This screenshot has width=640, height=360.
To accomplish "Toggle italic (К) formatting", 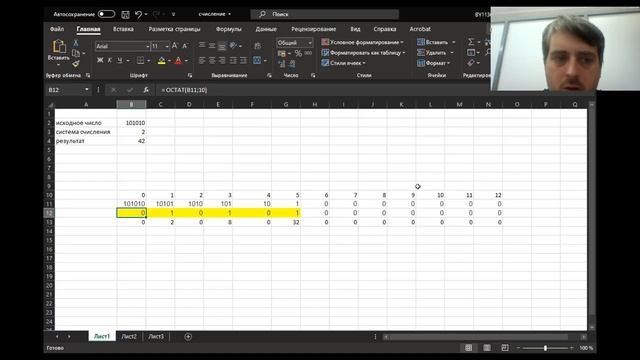I will [x=110, y=60].
